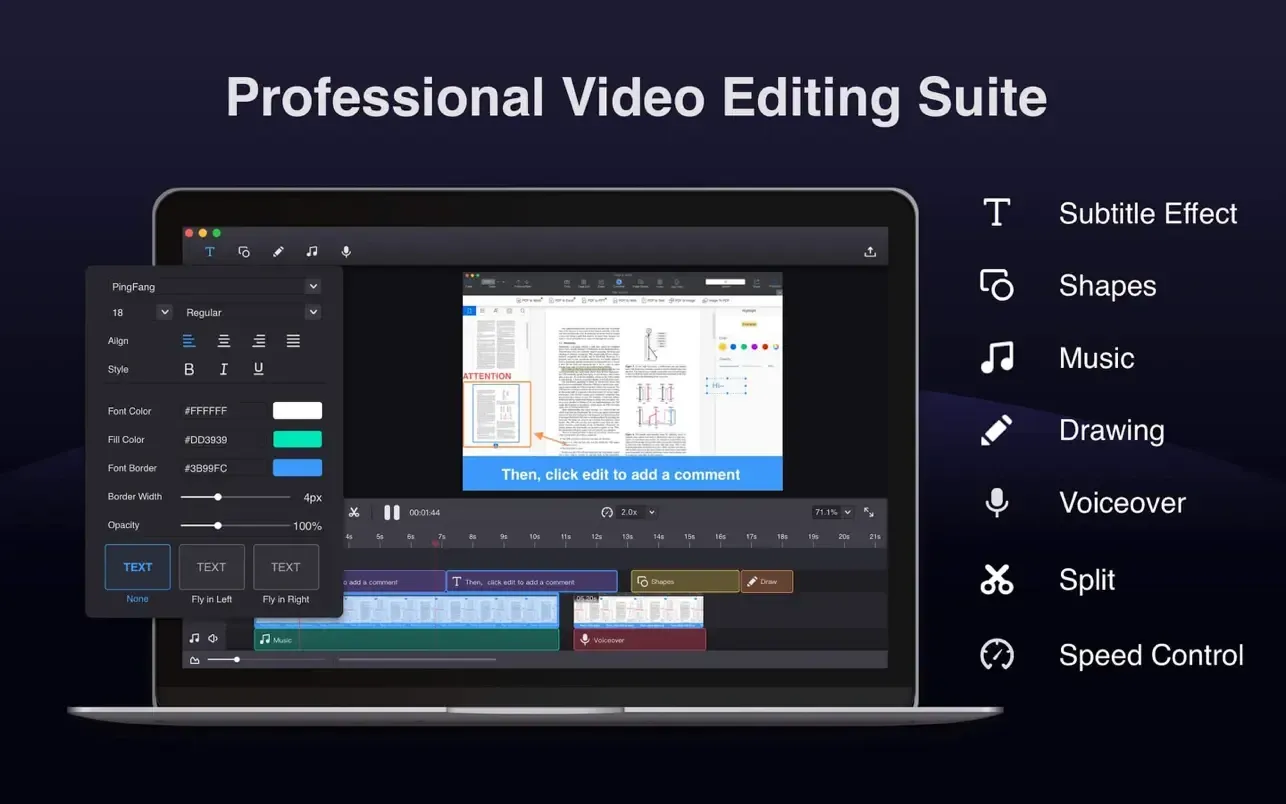1286x804 pixels.
Task: Click the Voiceover microphone icon in toolbar
Action: tap(346, 252)
